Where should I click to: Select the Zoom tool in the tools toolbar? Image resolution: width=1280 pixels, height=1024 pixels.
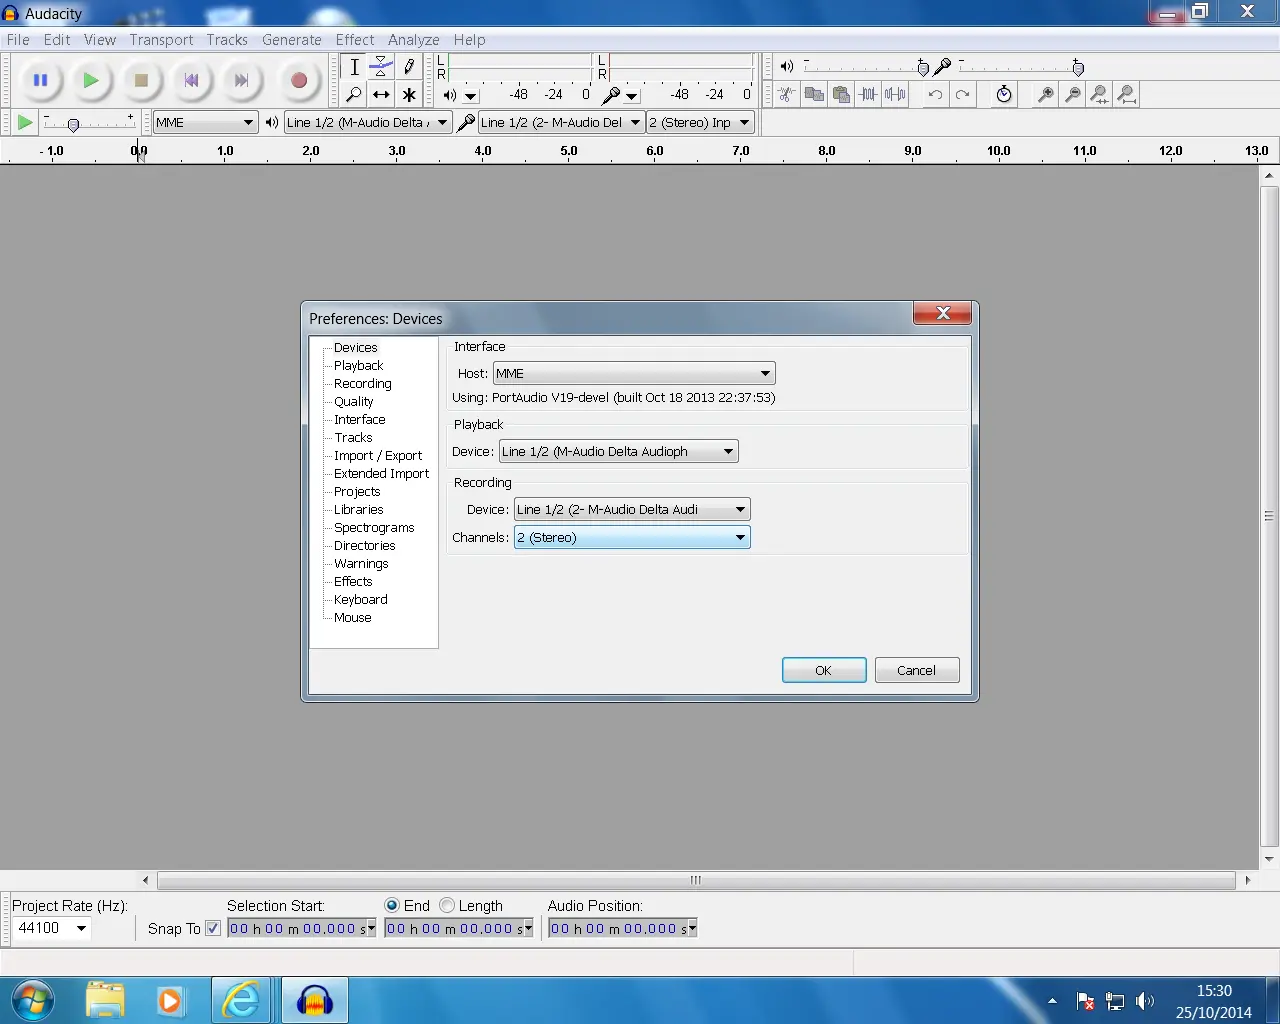pyautogui.click(x=354, y=95)
